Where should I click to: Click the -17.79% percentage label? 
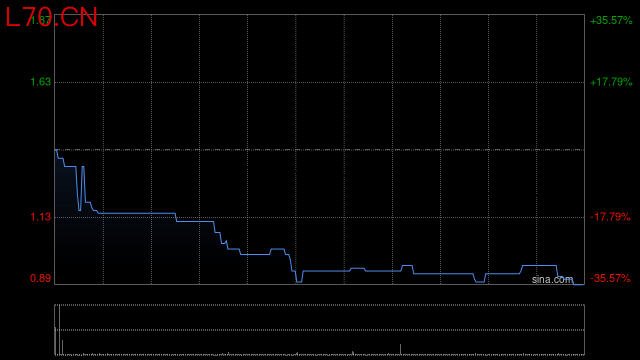coord(610,217)
